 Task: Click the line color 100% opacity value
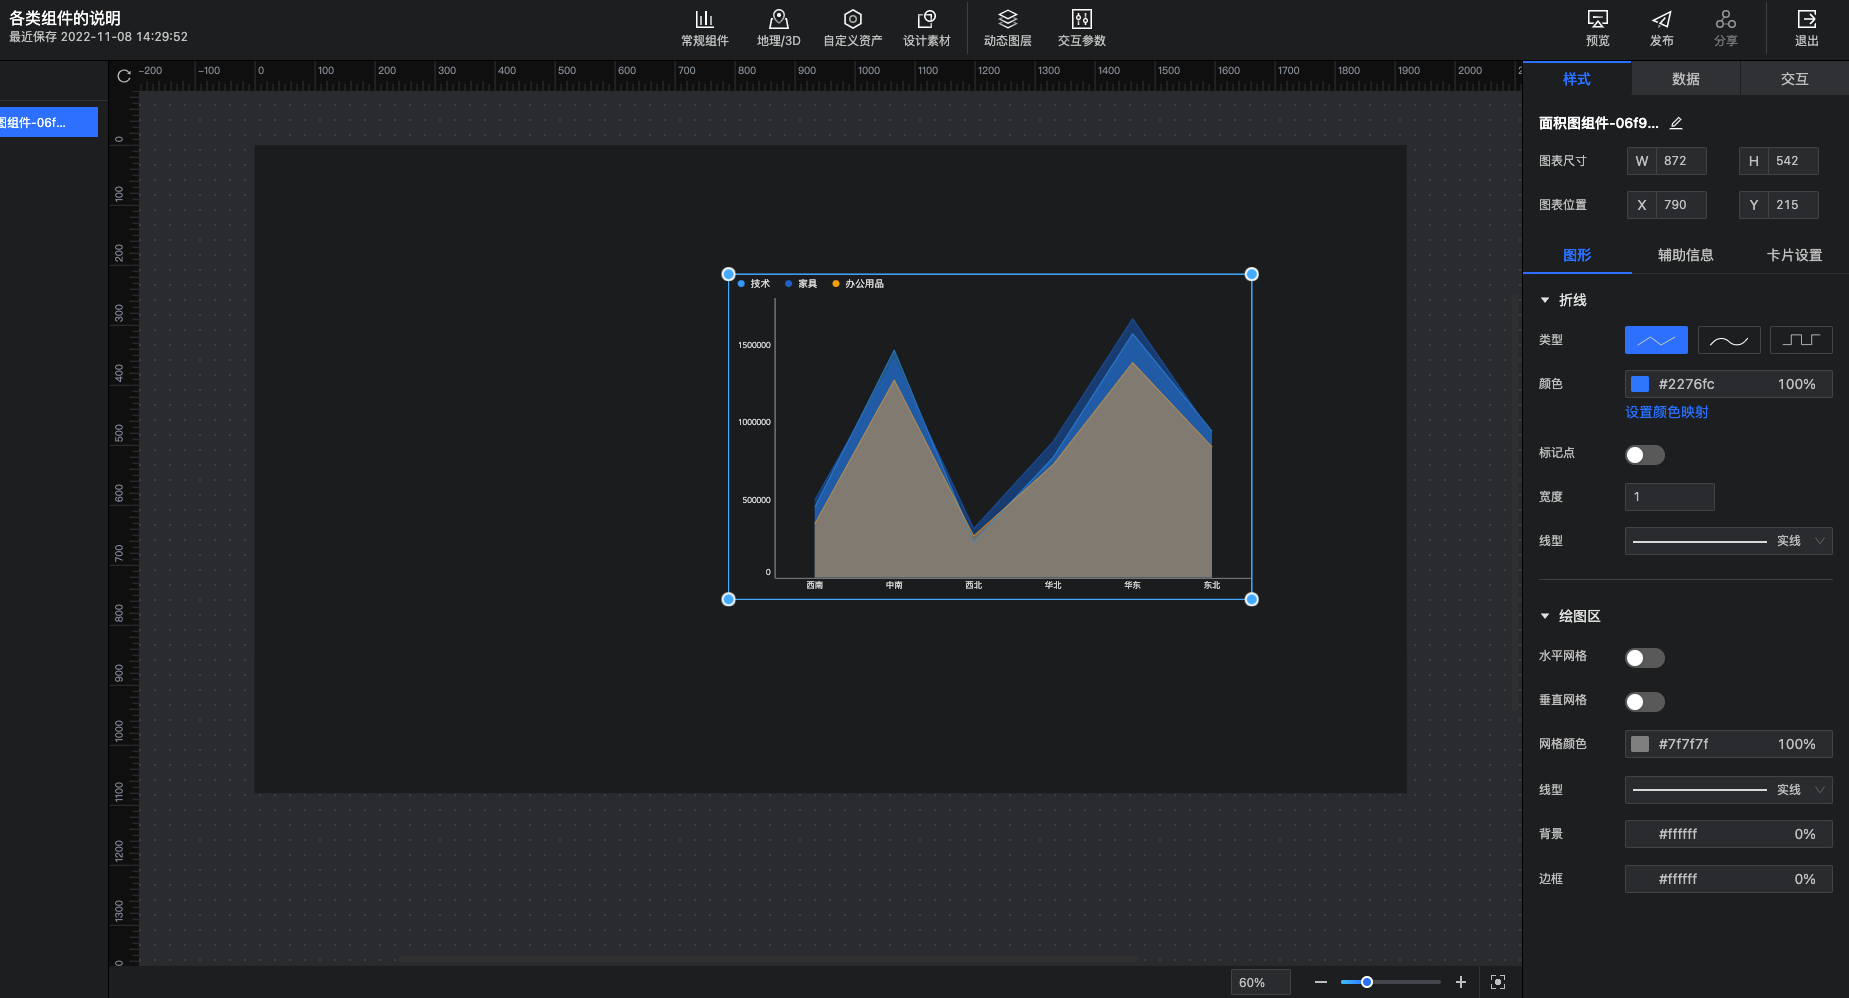pos(1796,384)
